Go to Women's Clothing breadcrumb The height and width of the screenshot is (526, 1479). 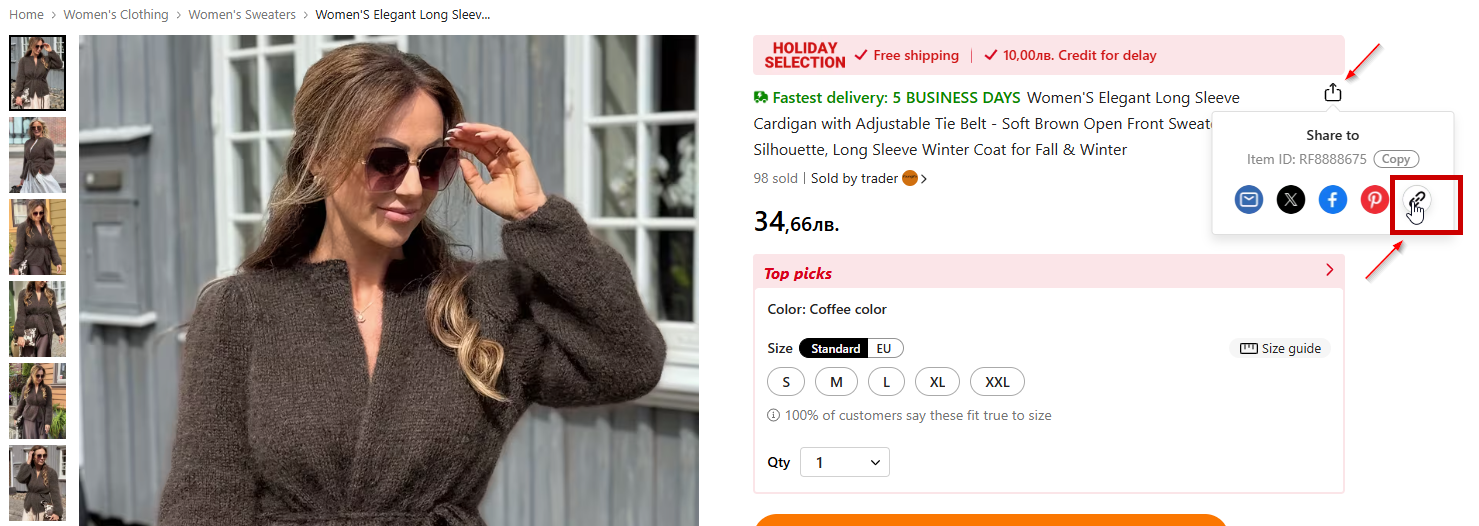[116, 15]
